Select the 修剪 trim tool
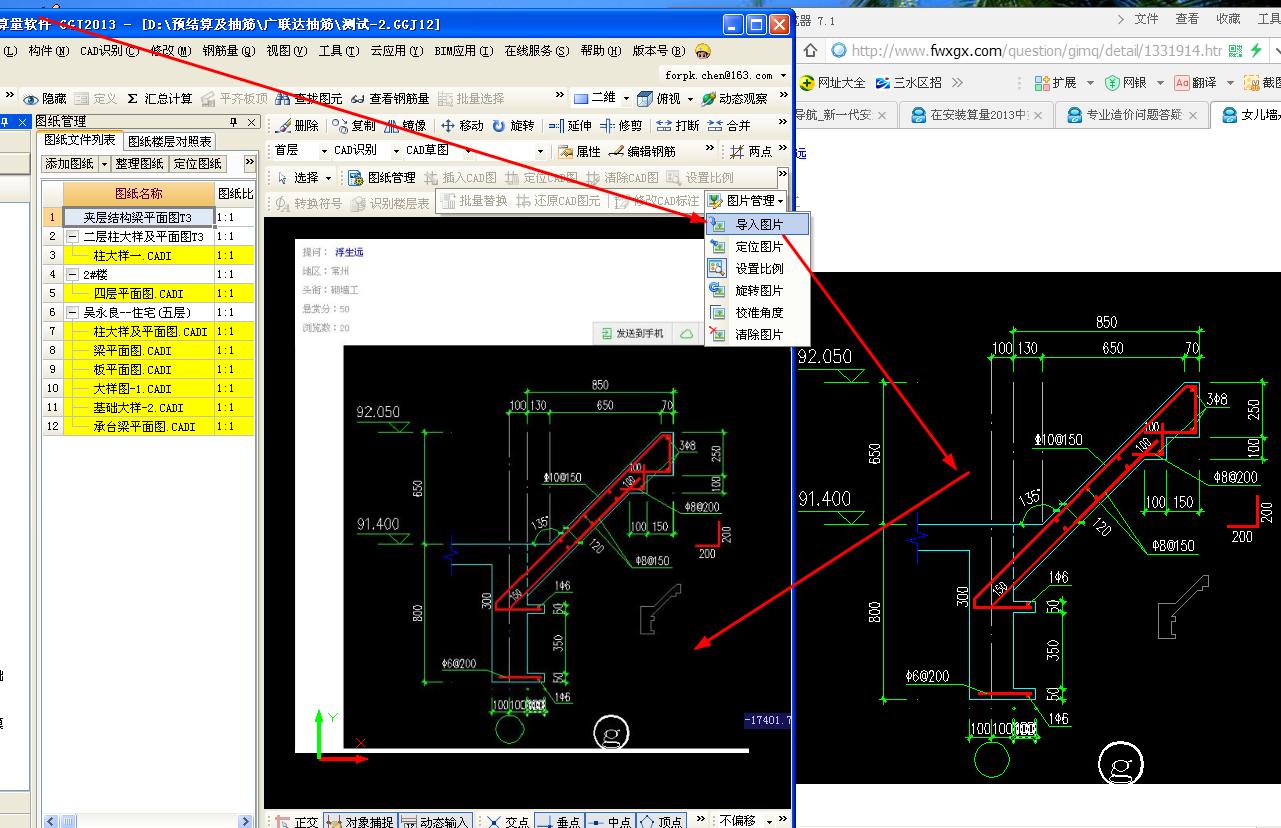The height and width of the screenshot is (828, 1281). 622,125
